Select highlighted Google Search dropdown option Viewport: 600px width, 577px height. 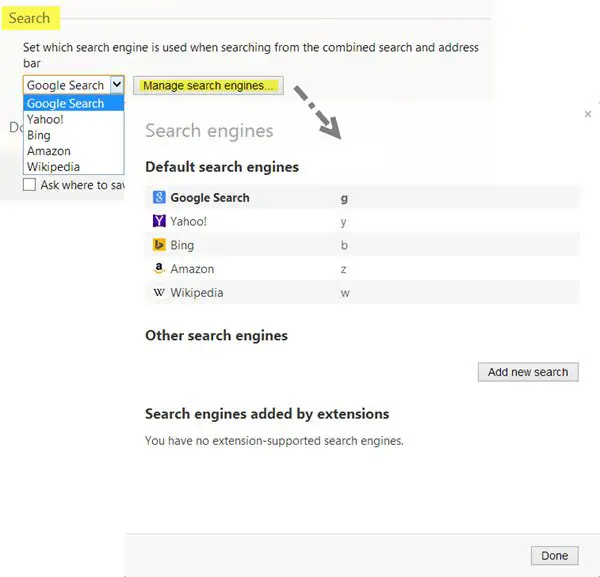[x=65, y=103]
